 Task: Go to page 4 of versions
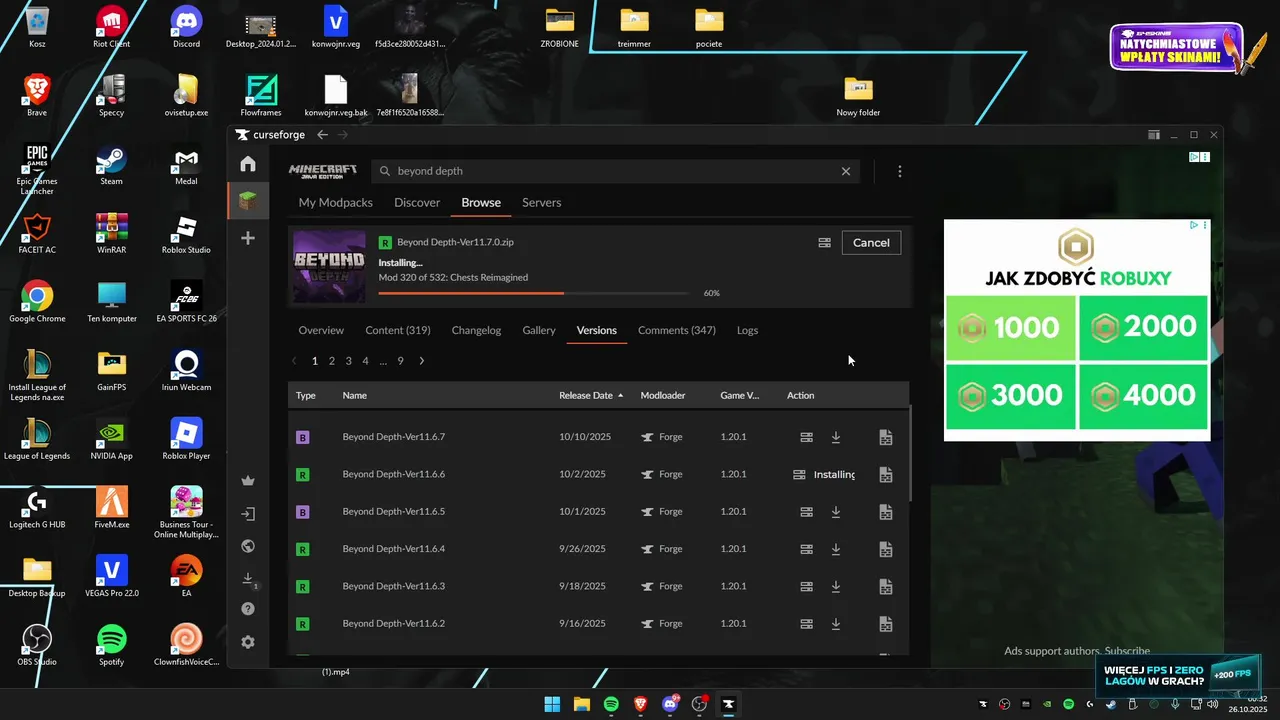coord(365,361)
